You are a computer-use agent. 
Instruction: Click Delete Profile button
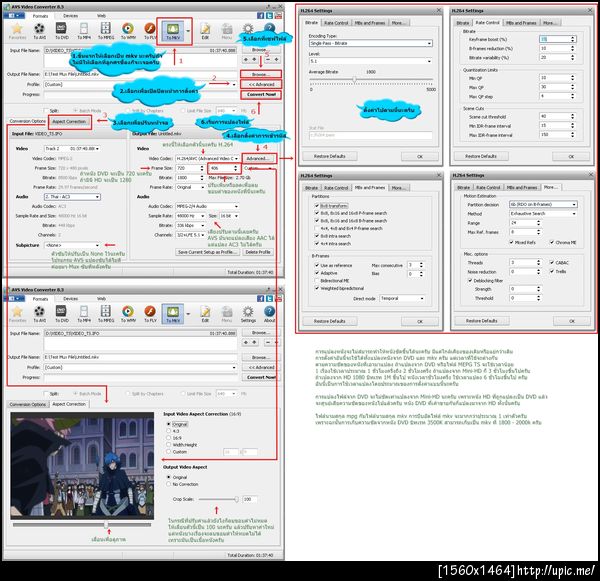pyautogui.click(x=258, y=252)
